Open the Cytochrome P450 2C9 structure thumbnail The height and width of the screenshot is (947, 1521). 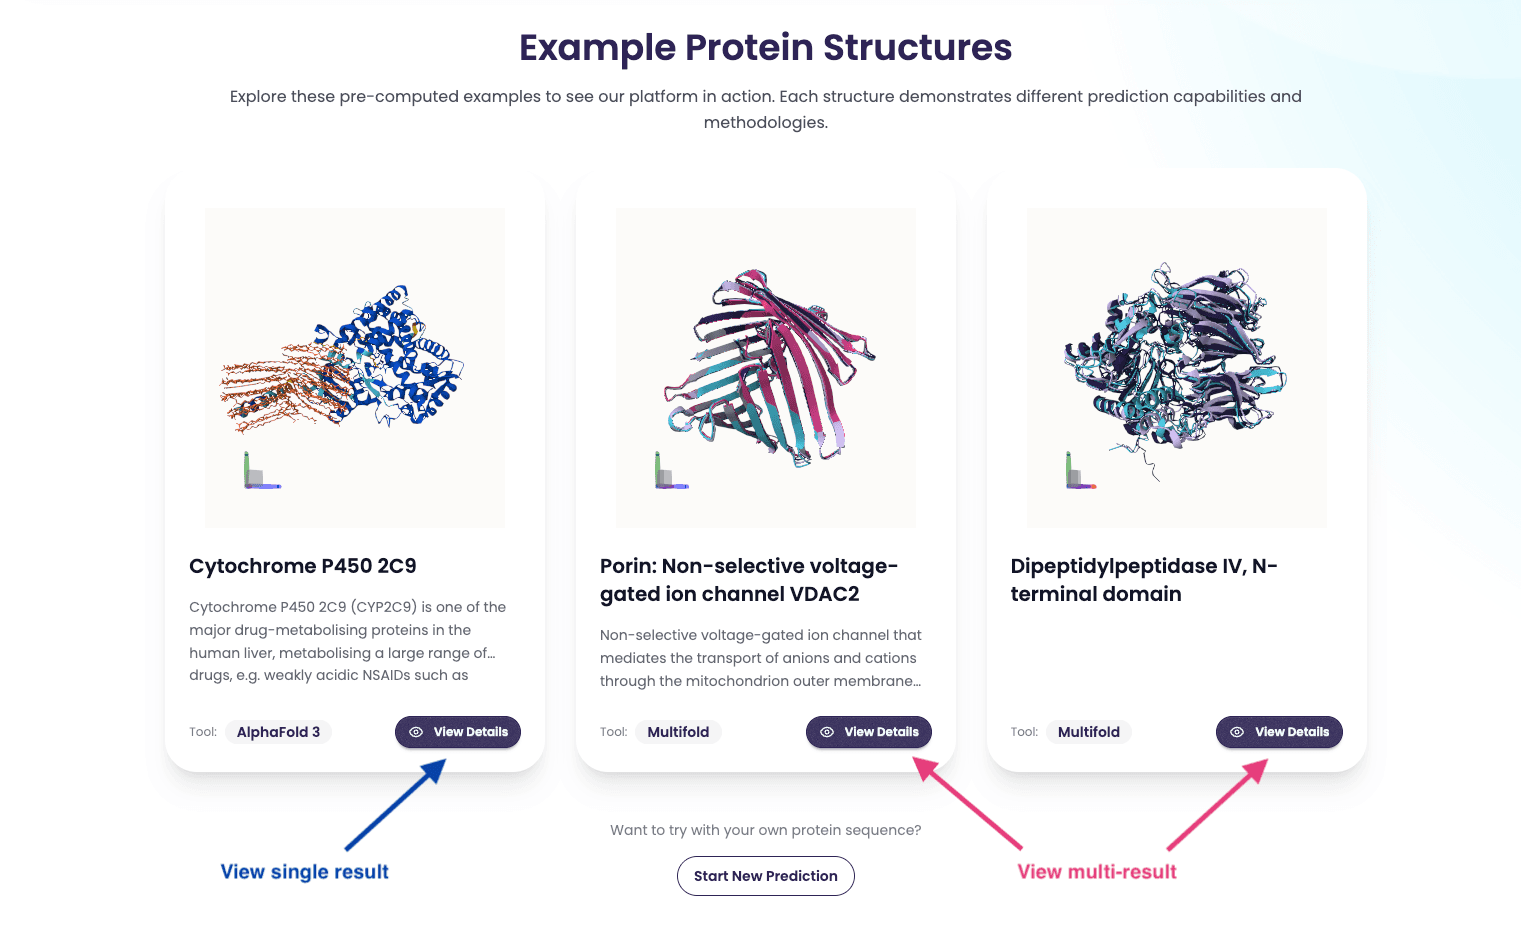click(x=355, y=367)
